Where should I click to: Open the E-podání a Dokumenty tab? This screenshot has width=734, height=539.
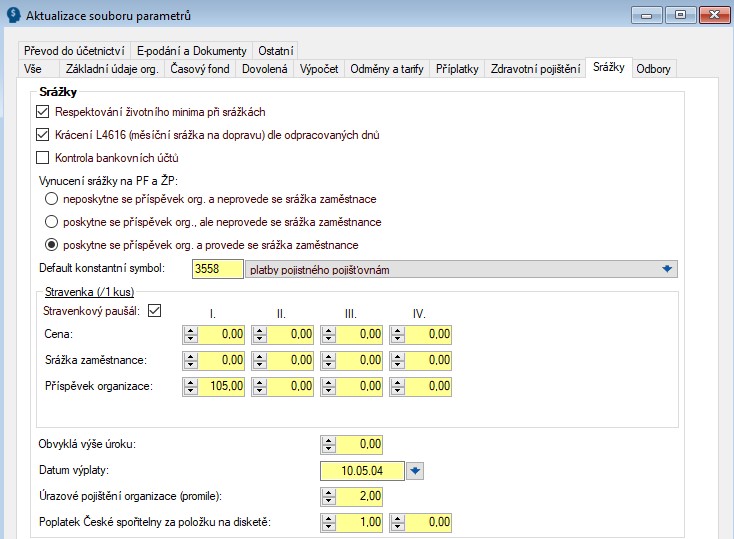[191, 51]
